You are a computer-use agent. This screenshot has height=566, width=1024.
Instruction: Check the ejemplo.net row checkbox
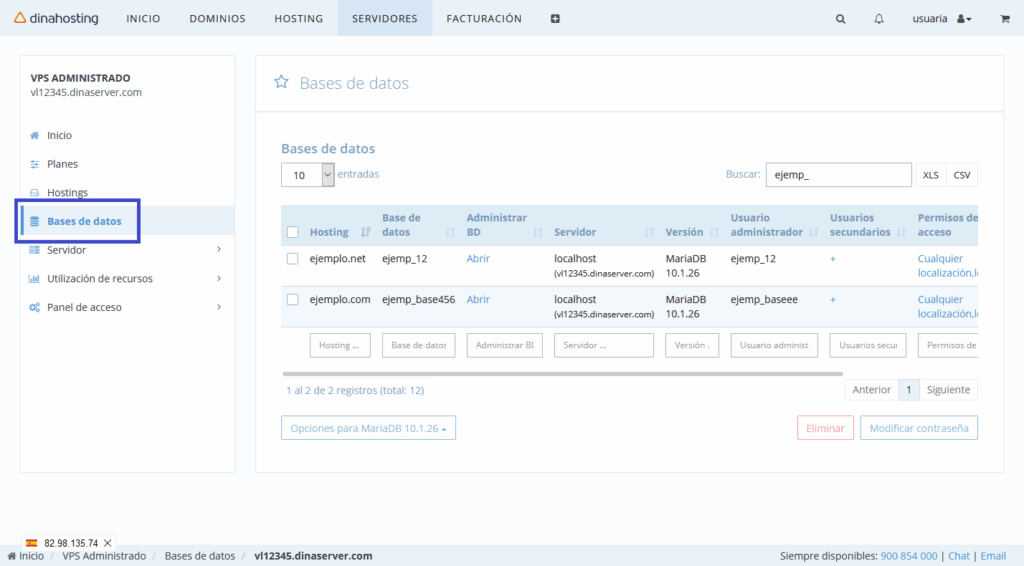pyautogui.click(x=293, y=259)
